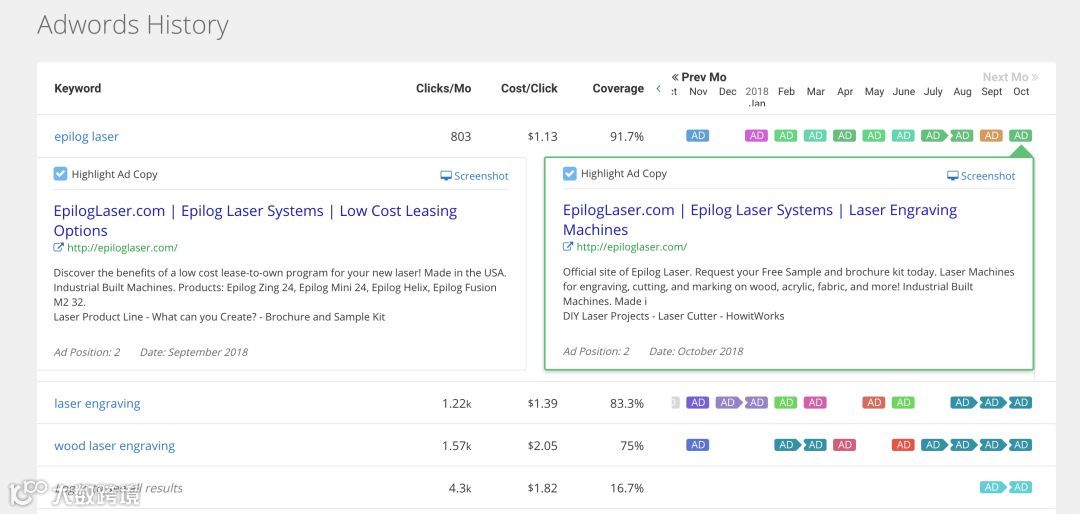Open October AD badge for wood laser engraving
The height and width of the screenshot is (514, 1080).
[1021, 445]
